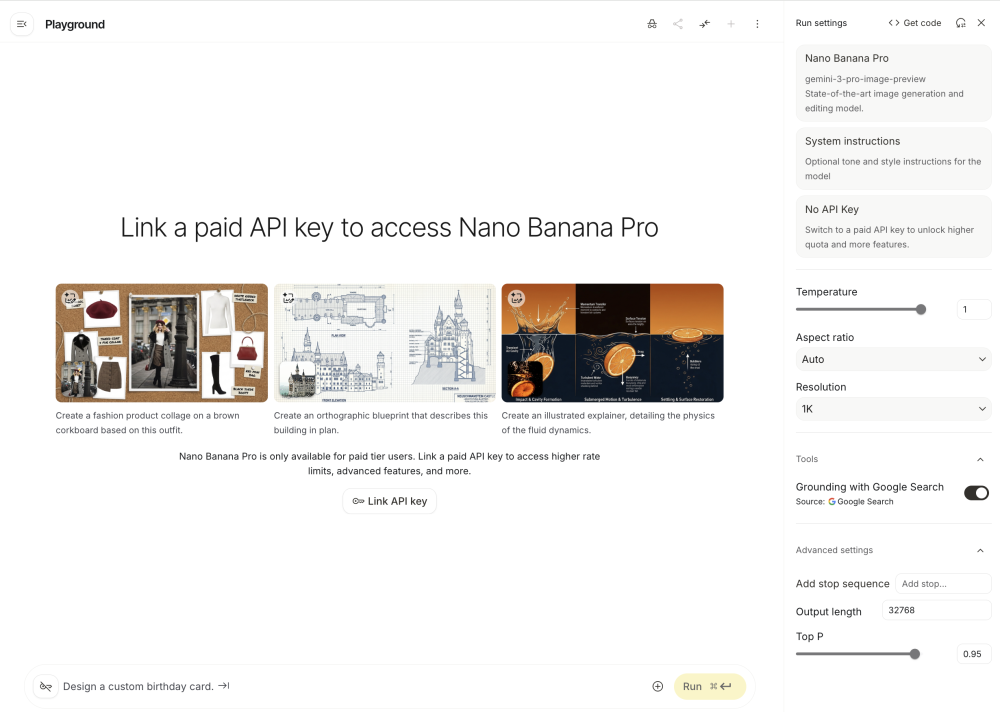
Task: Toggle the sidebar navigation menu icon
Action: (x=22, y=24)
